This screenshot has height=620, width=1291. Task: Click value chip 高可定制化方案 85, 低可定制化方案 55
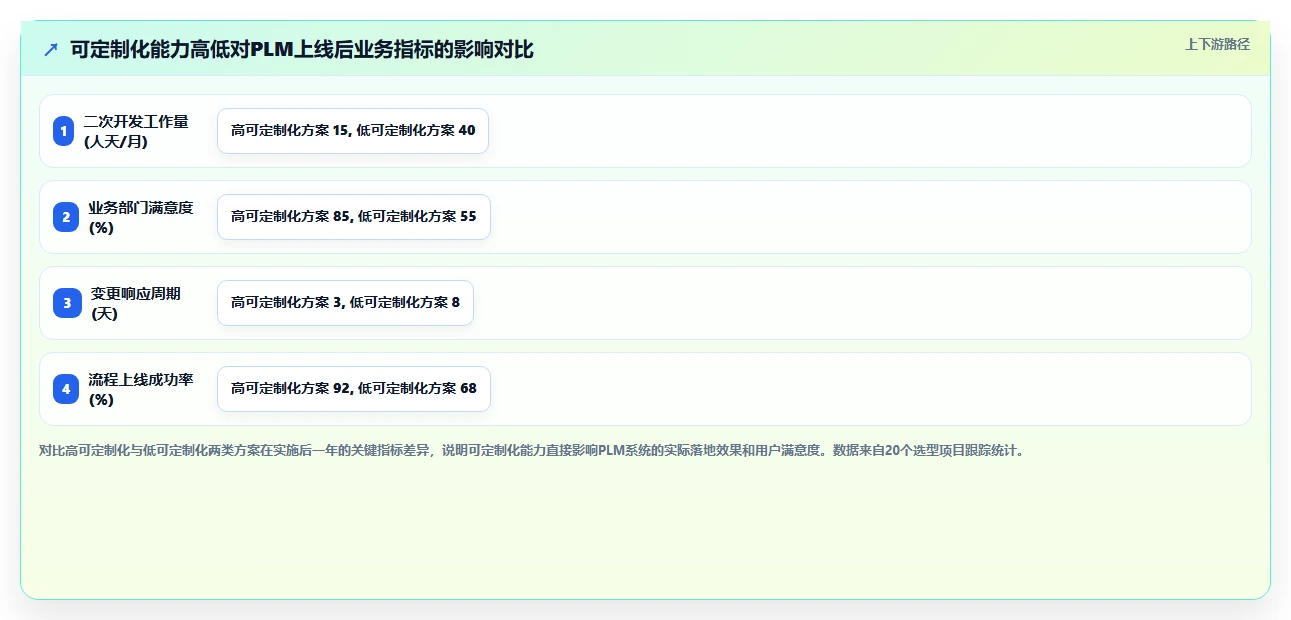(x=354, y=217)
